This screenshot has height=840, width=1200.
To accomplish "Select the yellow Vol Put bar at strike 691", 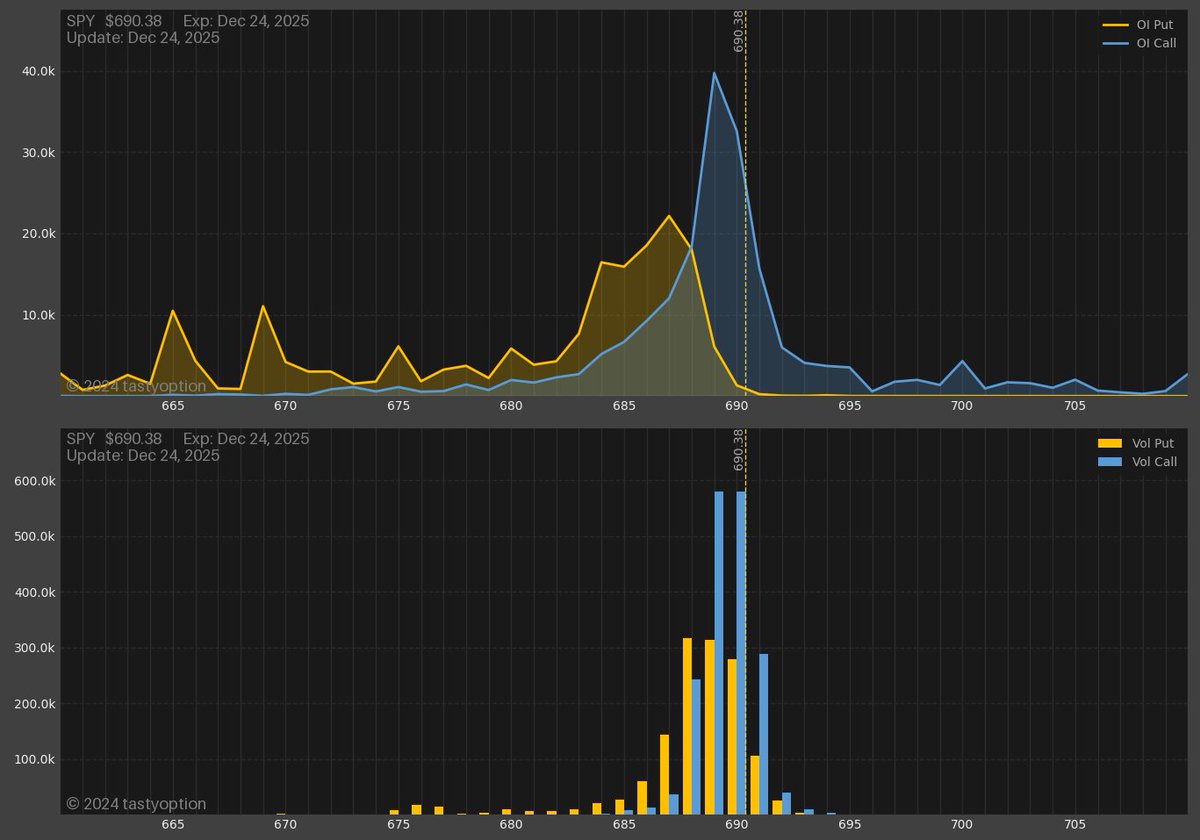I will (x=755, y=785).
